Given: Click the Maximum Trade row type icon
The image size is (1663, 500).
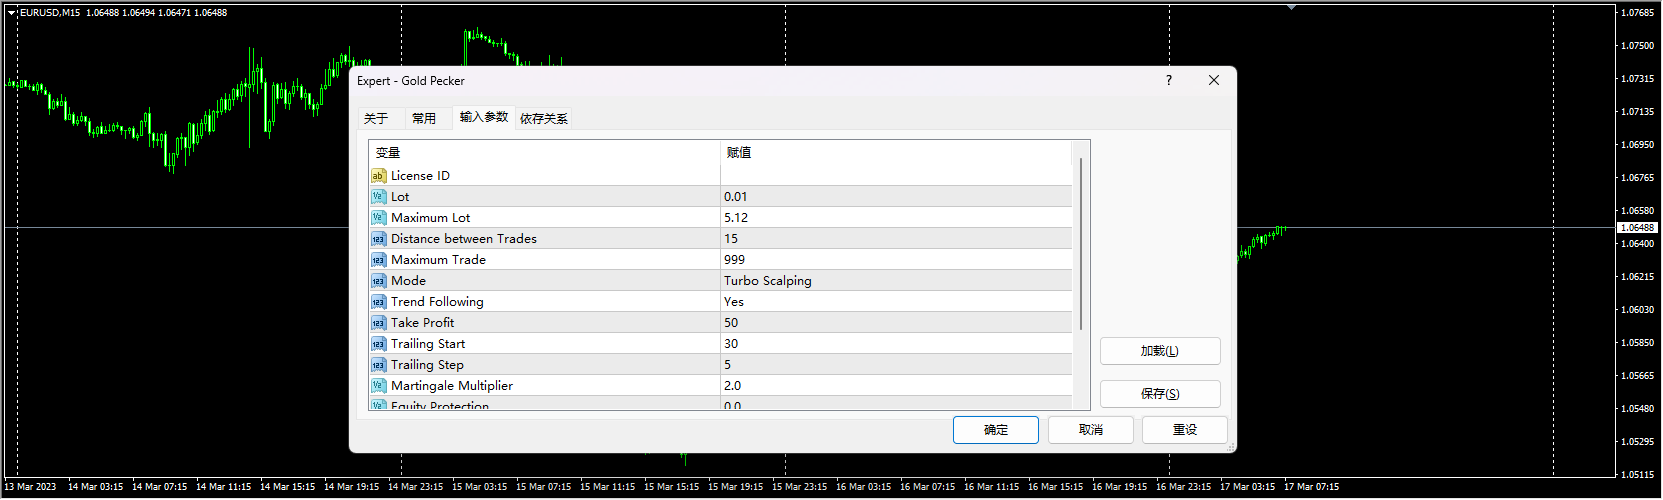Looking at the screenshot, I should coord(378,260).
